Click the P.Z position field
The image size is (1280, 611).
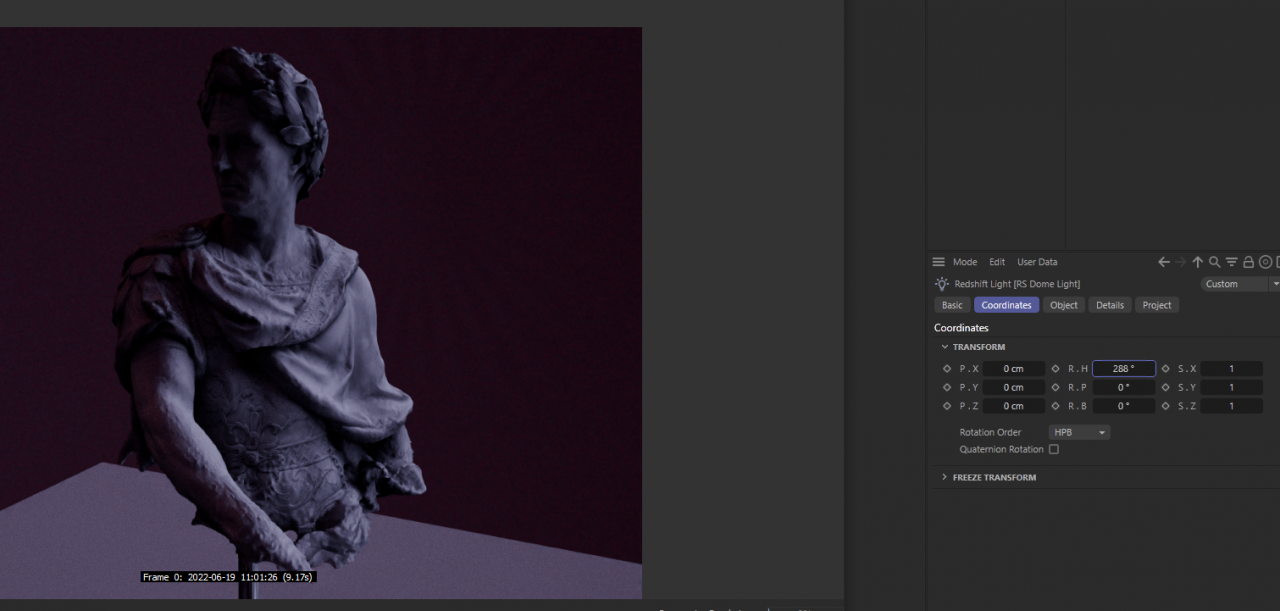(x=1014, y=406)
